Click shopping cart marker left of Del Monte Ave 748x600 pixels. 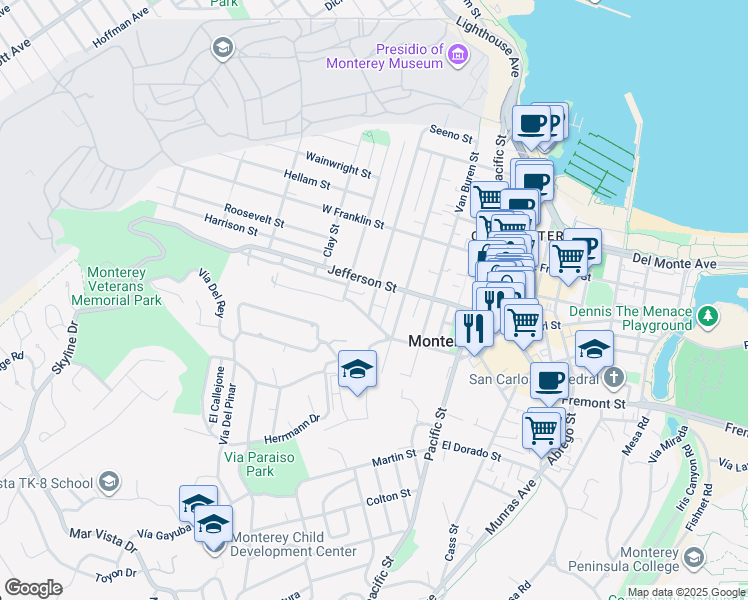click(568, 261)
